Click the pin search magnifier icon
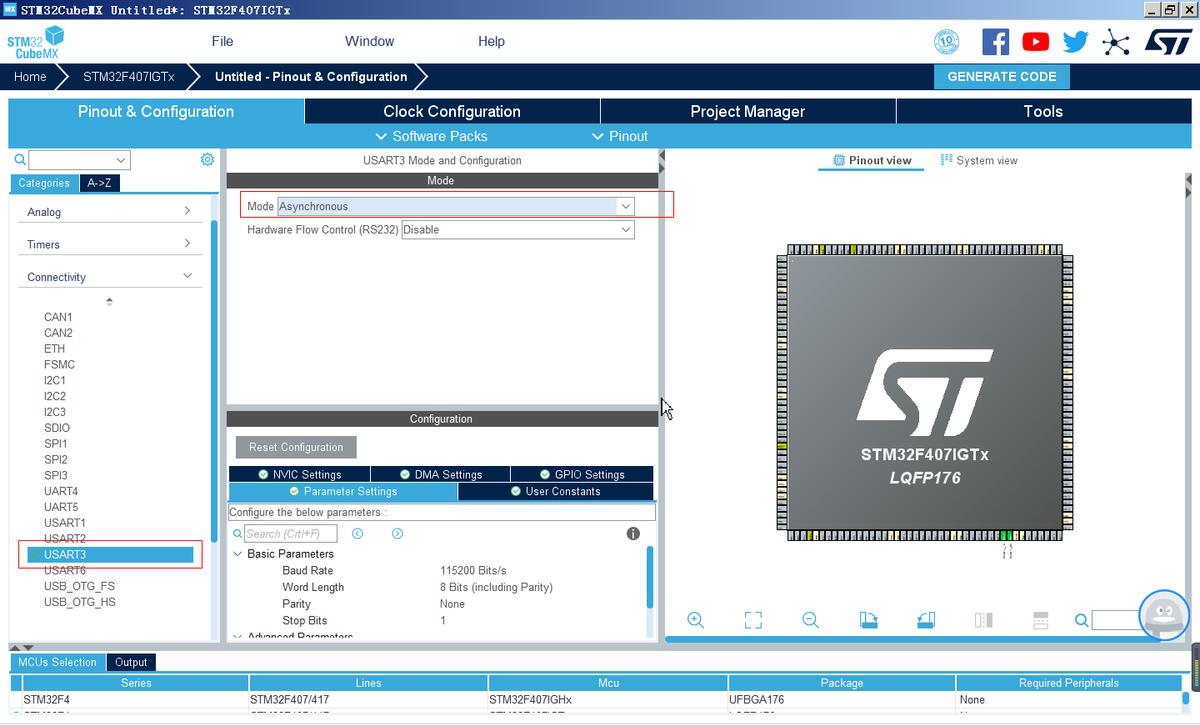This screenshot has height=727, width=1200. pos(1081,620)
